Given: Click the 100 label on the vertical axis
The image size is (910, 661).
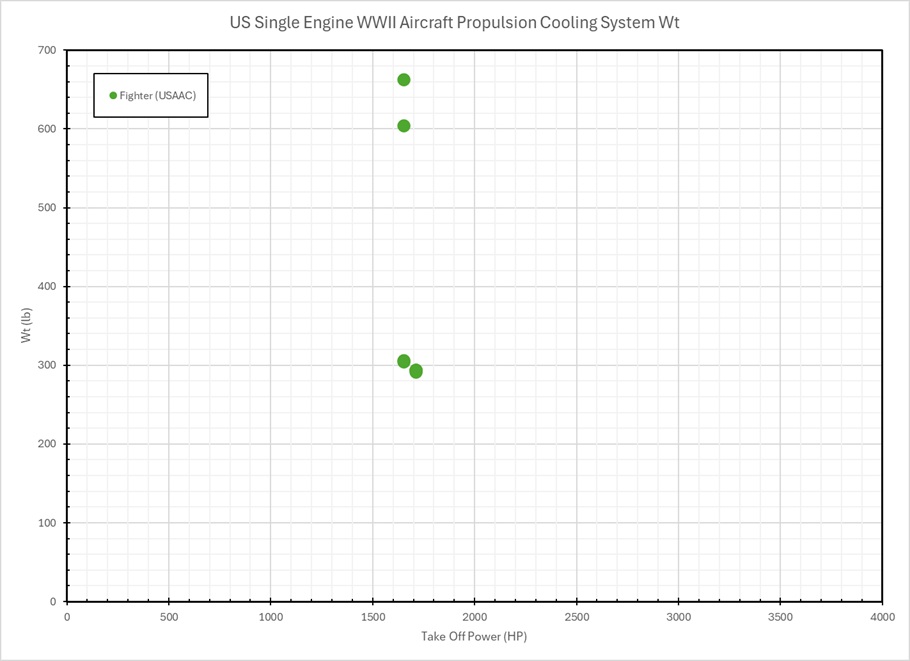Looking at the screenshot, I should click(47, 523).
